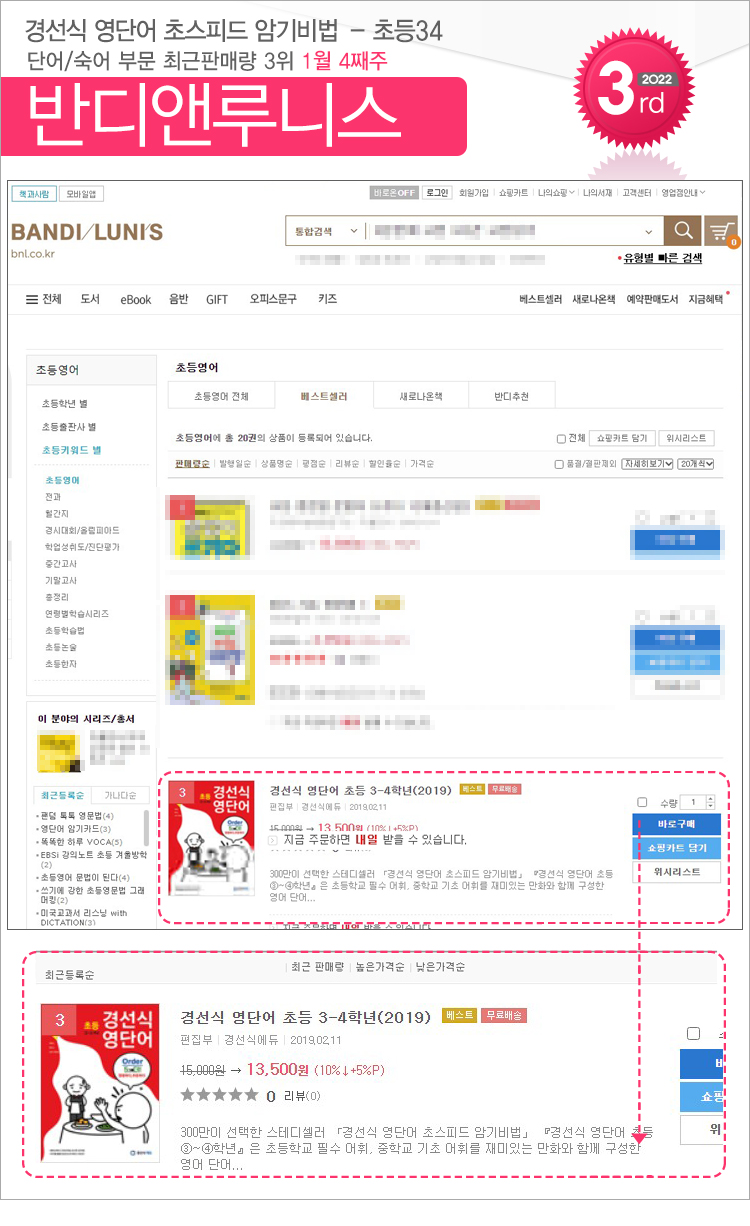Image resolution: width=750 pixels, height=1226 pixels.
Task: Click the BANDI/LUNI'S logo
Action: (x=87, y=233)
